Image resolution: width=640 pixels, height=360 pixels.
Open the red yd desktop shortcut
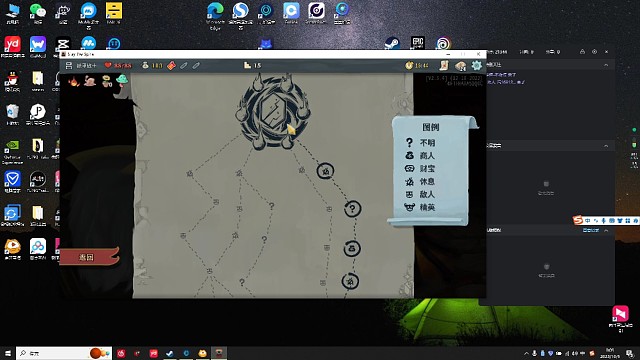[13, 47]
